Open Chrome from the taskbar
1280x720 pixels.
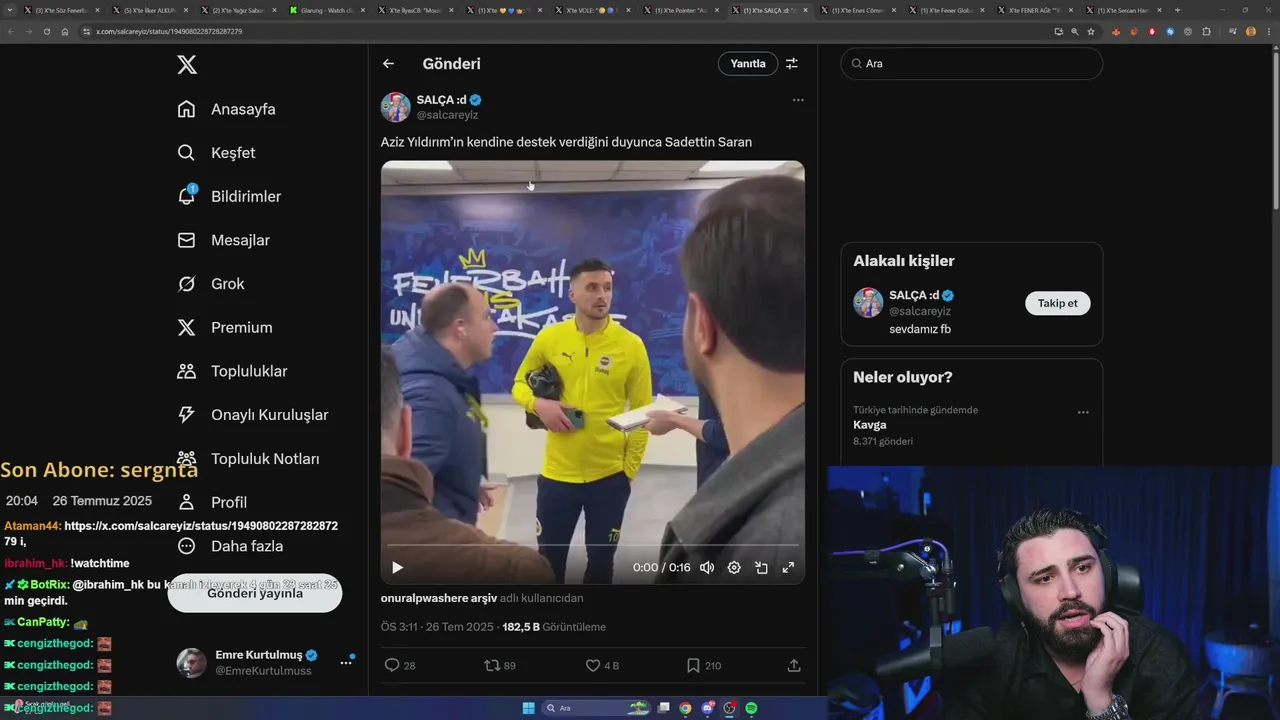tap(685, 708)
